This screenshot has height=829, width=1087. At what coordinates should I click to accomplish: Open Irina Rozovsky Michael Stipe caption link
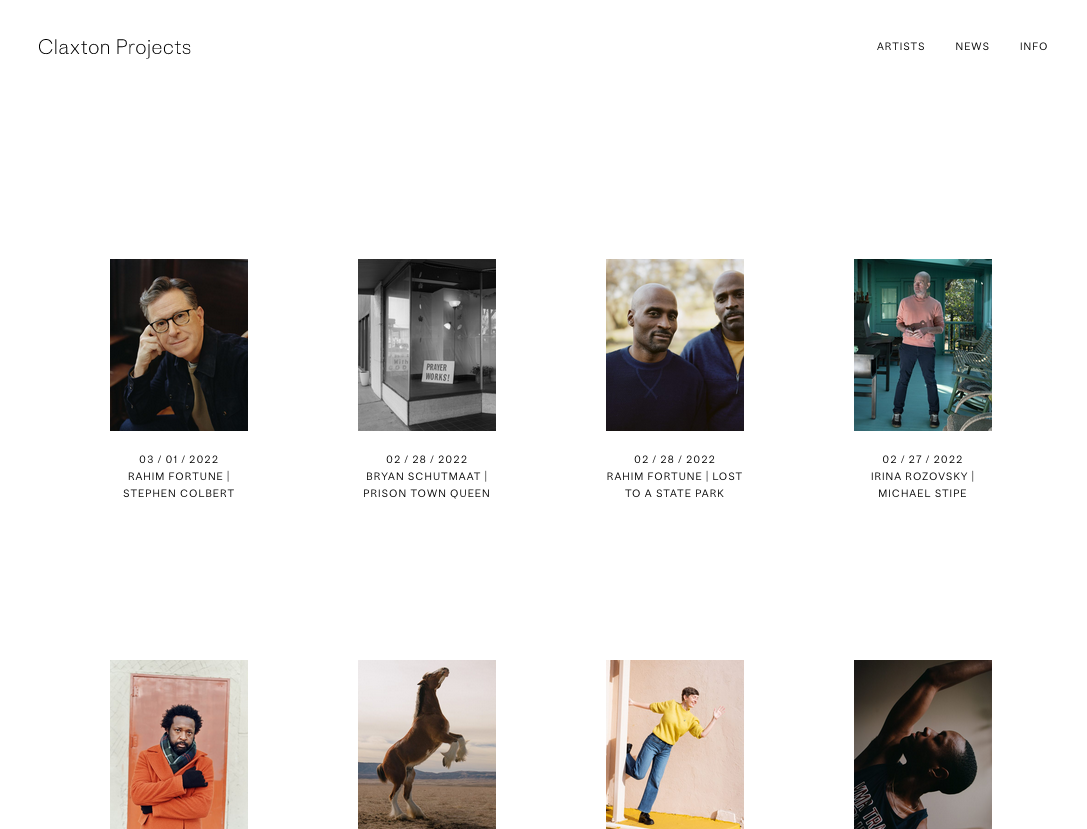[923, 485]
